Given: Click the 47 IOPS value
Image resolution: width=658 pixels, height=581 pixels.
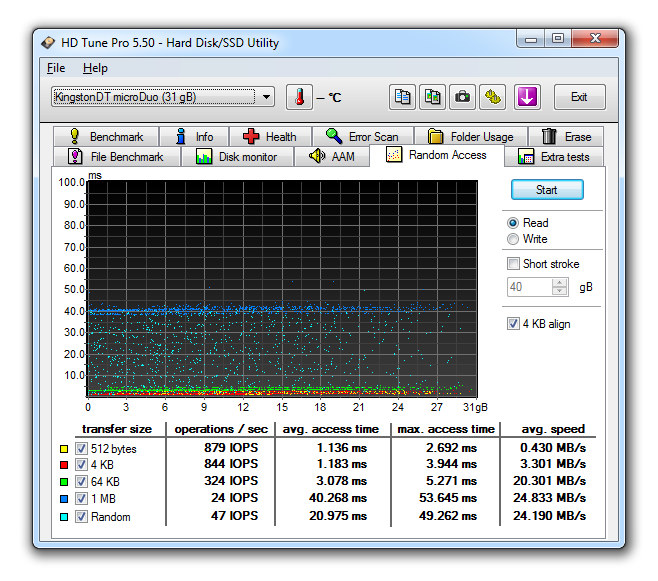Looking at the screenshot, I should pyautogui.click(x=235, y=516).
